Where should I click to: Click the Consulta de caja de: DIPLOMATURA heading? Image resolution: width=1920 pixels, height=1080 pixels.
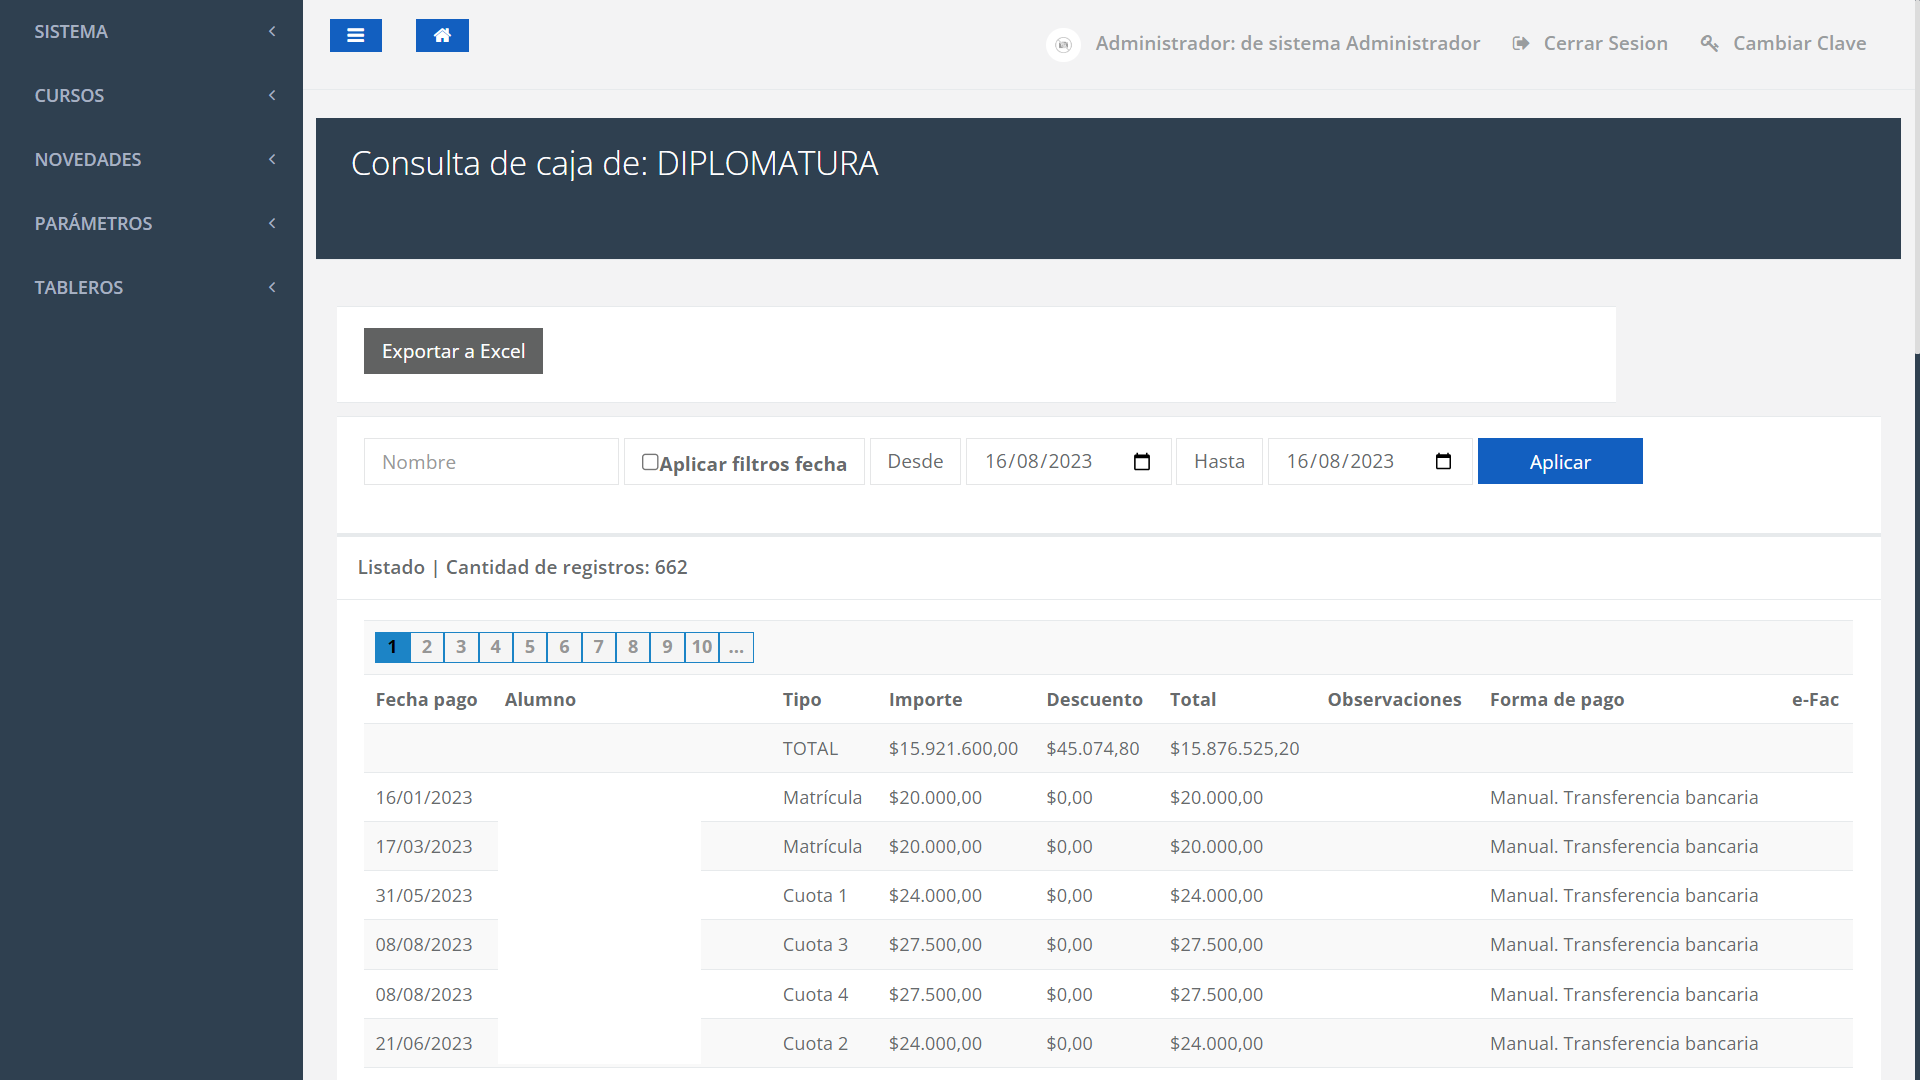click(x=614, y=163)
